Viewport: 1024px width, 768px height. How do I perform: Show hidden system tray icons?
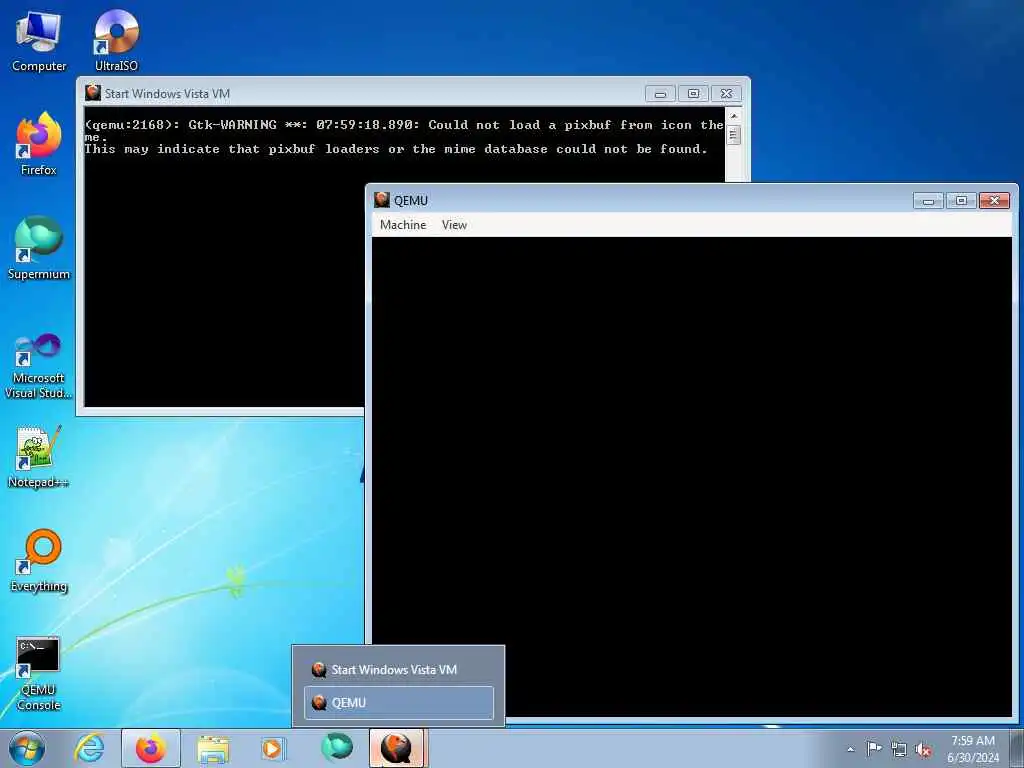point(850,749)
